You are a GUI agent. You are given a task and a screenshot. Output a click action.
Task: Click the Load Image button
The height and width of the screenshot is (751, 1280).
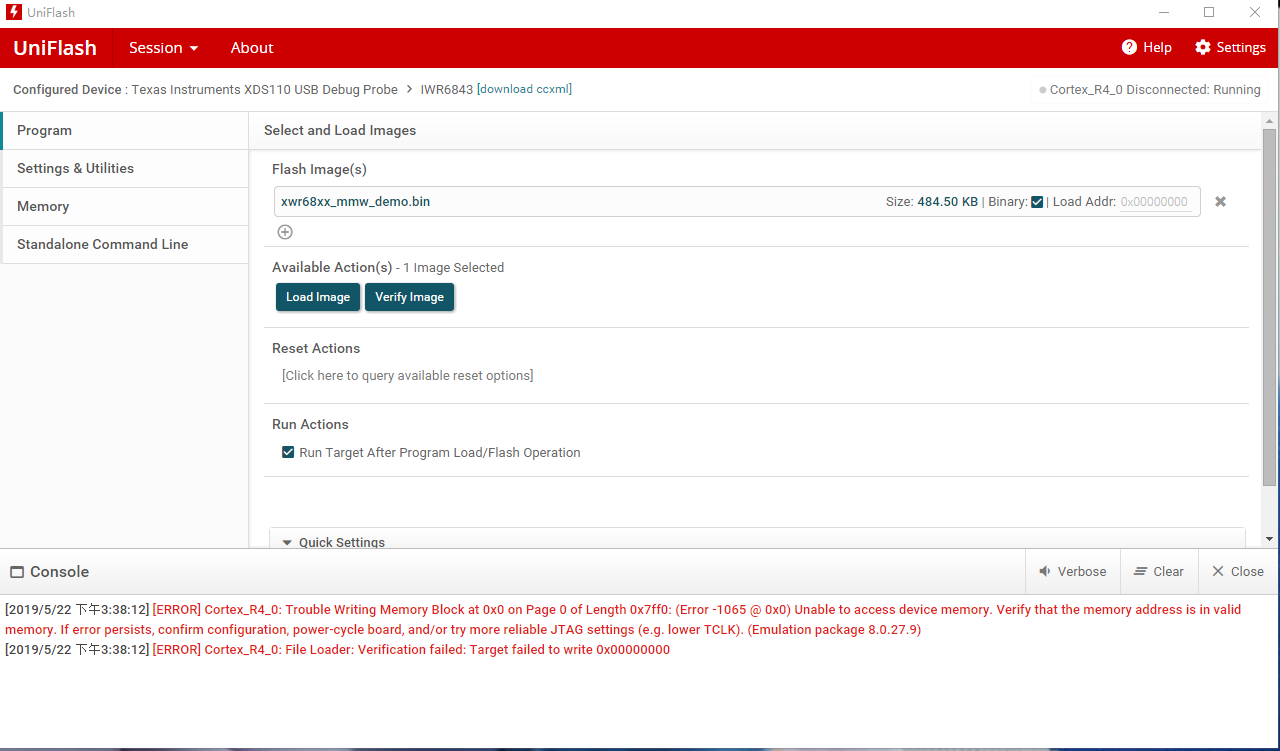click(317, 296)
